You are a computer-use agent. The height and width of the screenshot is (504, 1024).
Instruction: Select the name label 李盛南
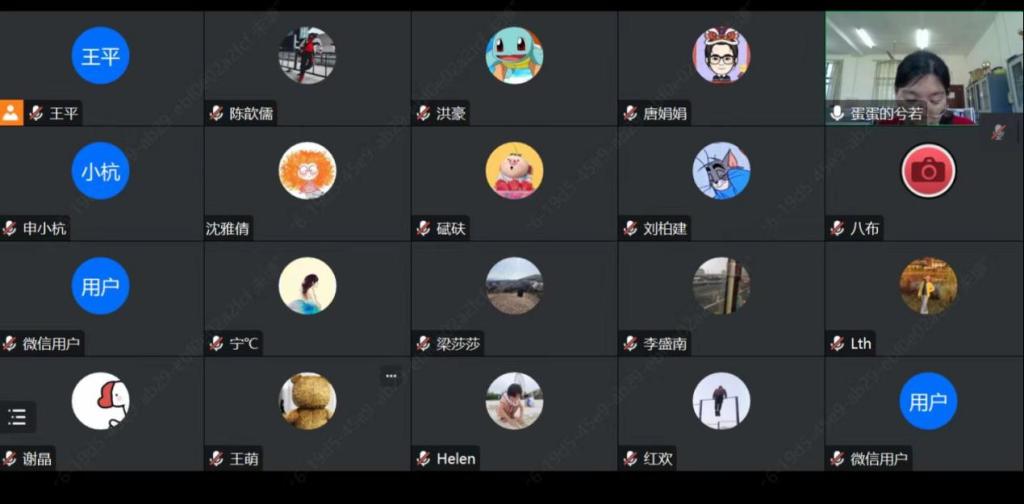(665, 344)
